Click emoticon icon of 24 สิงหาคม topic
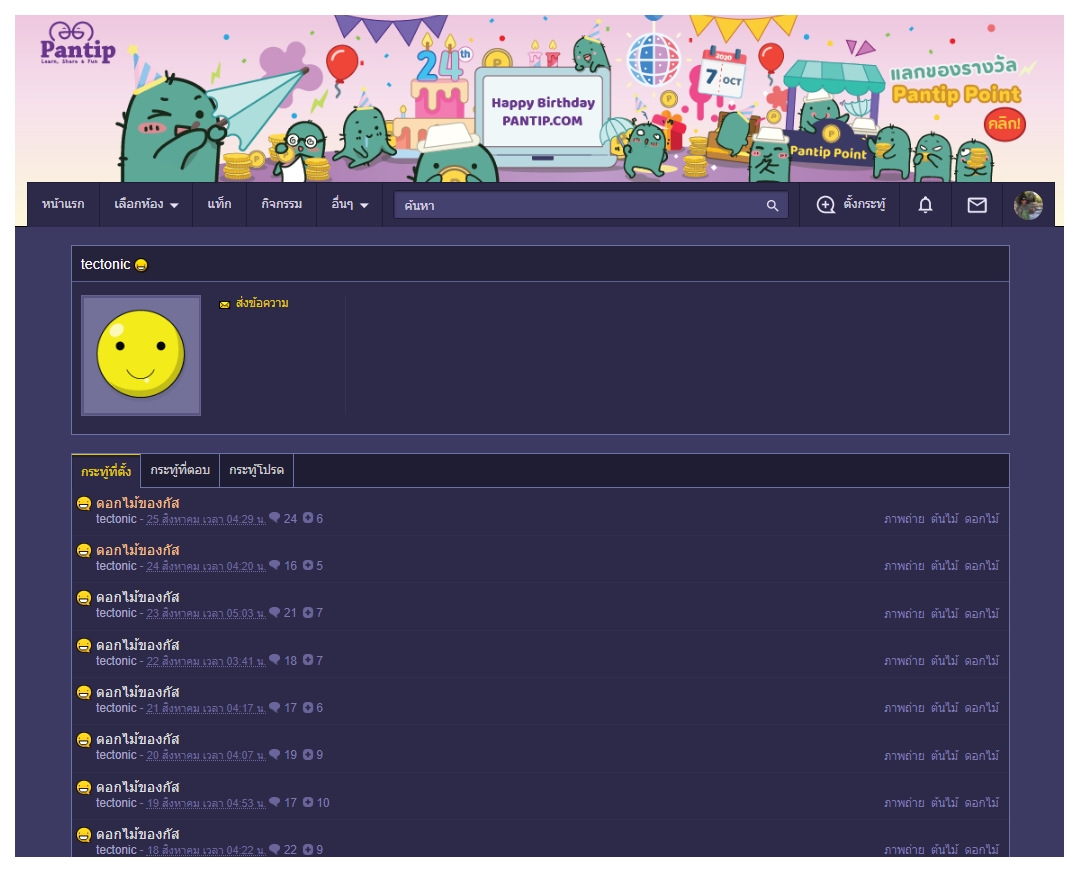The image size is (1079, 872). tap(84, 551)
